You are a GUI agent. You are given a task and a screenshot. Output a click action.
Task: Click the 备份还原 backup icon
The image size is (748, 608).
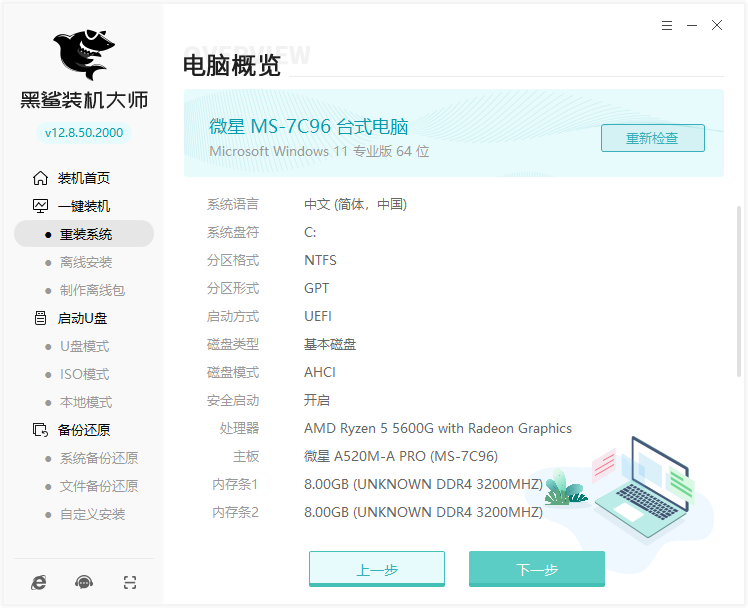[40, 430]
